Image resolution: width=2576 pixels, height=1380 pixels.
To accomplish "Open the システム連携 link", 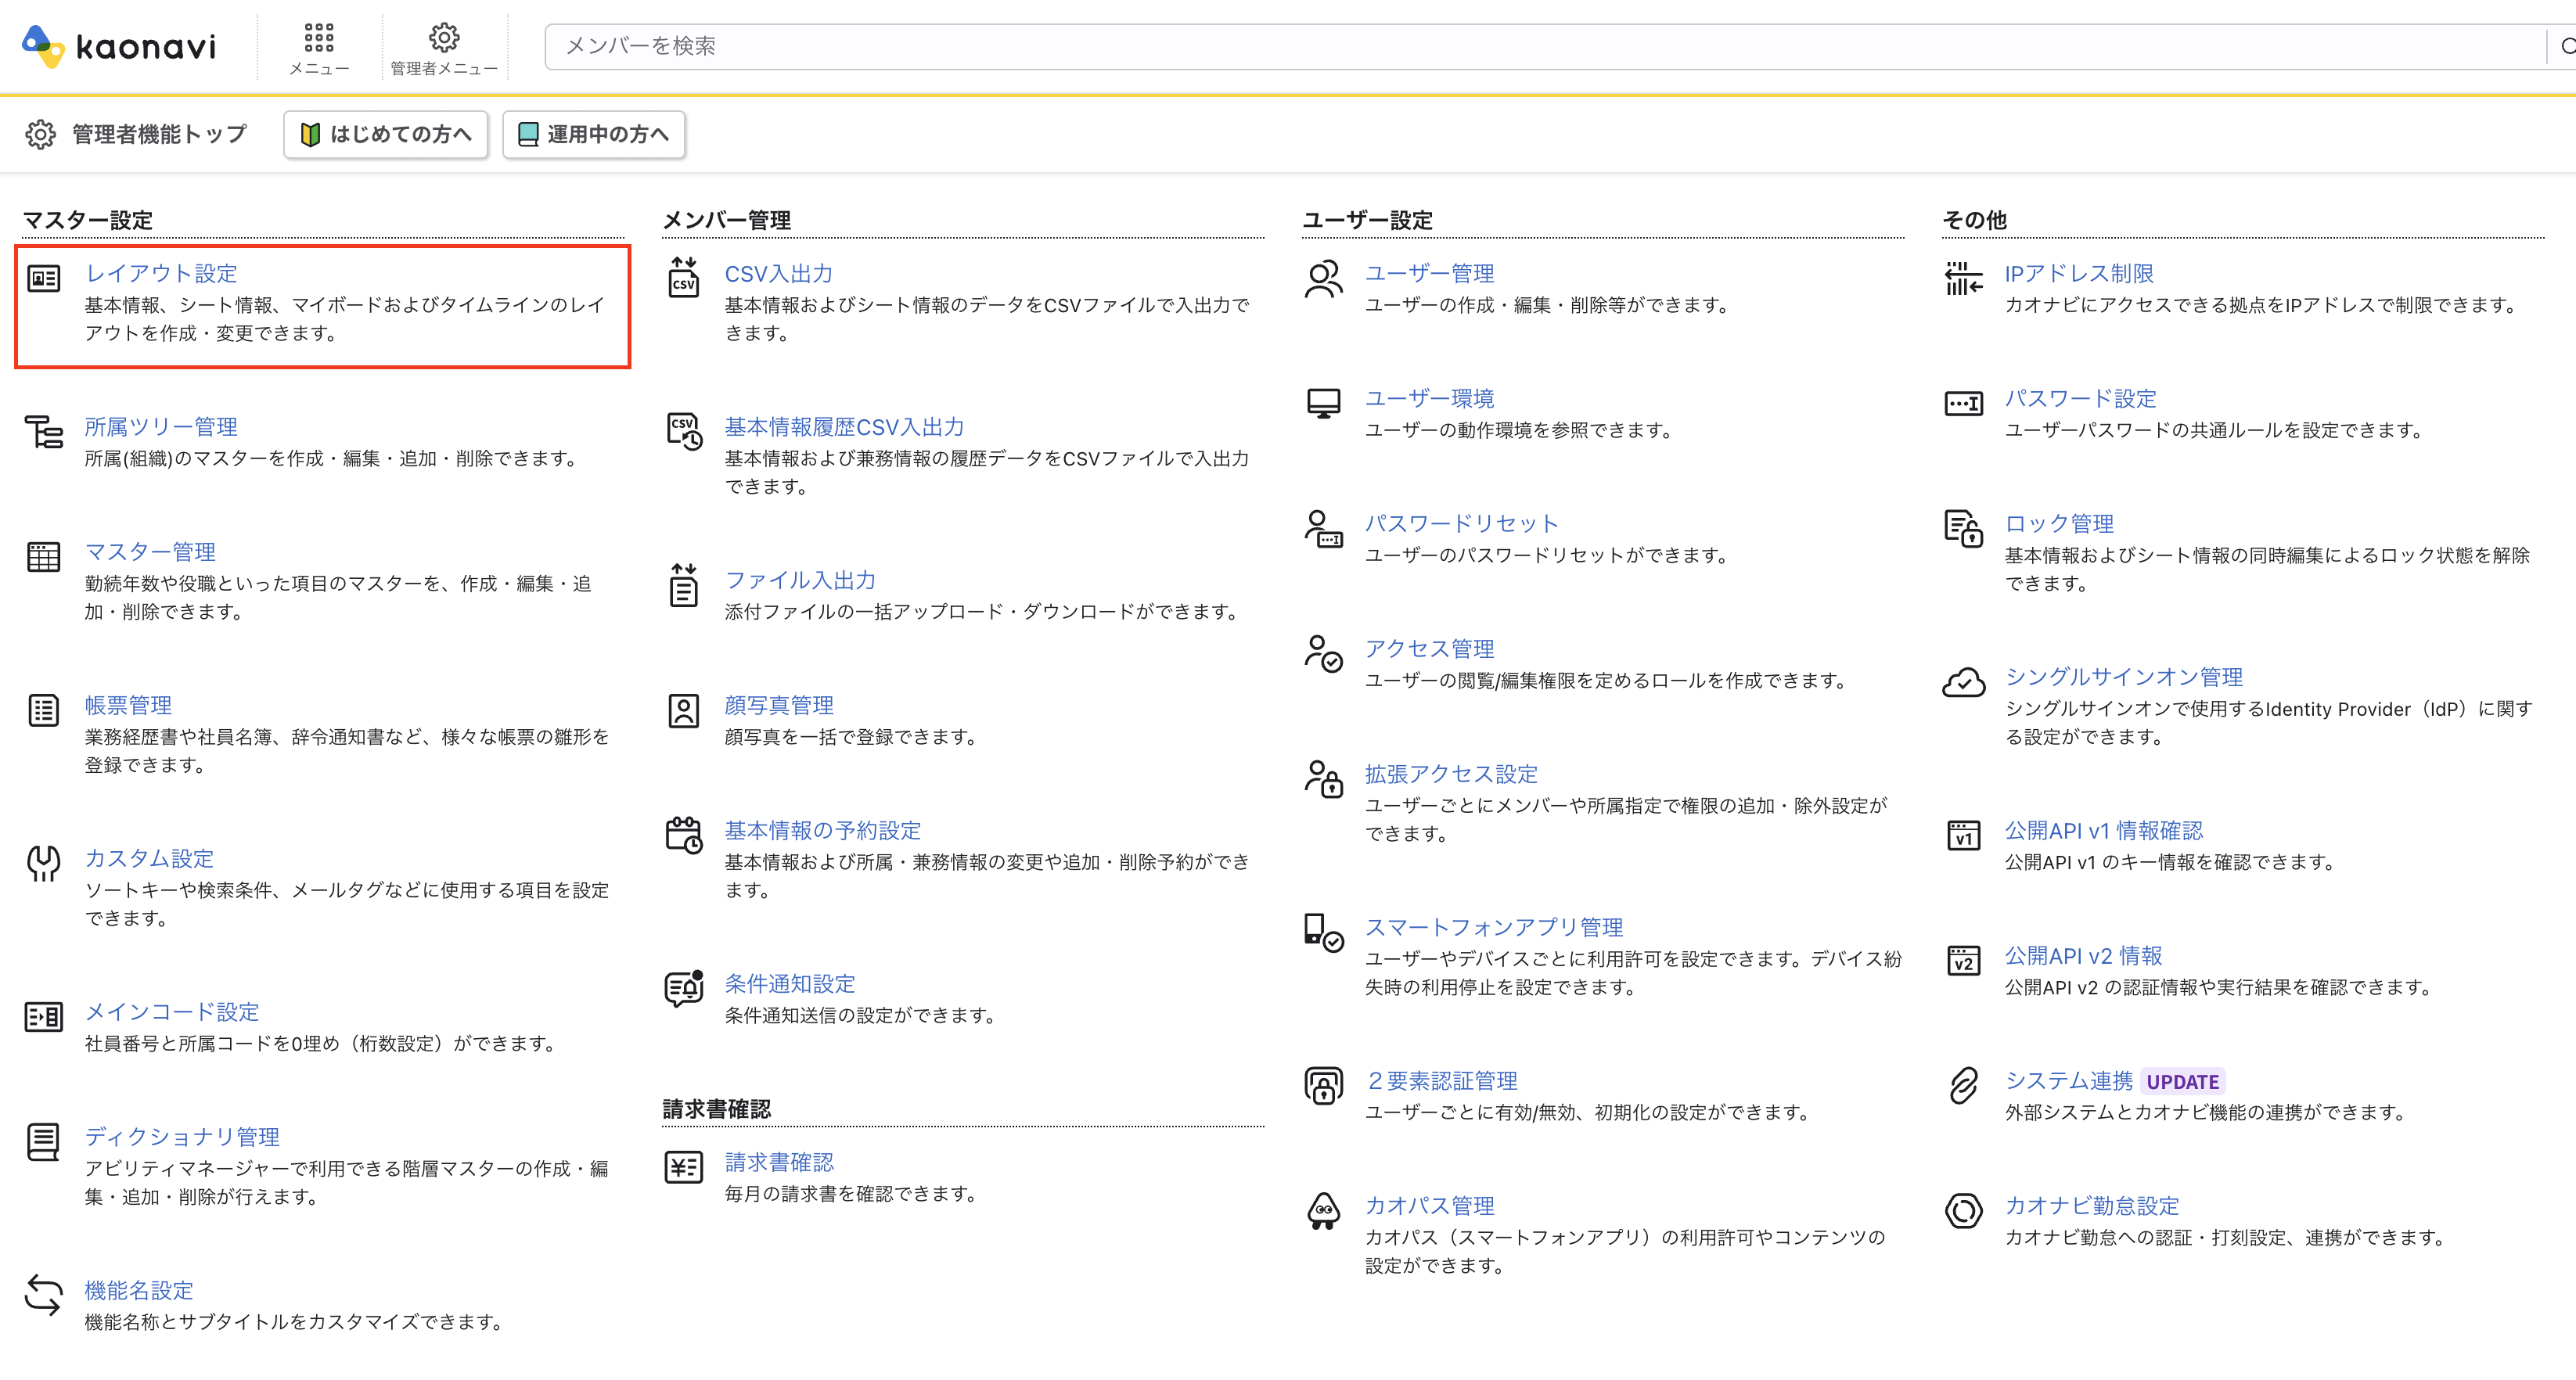I will [x=2069, y=1081].
